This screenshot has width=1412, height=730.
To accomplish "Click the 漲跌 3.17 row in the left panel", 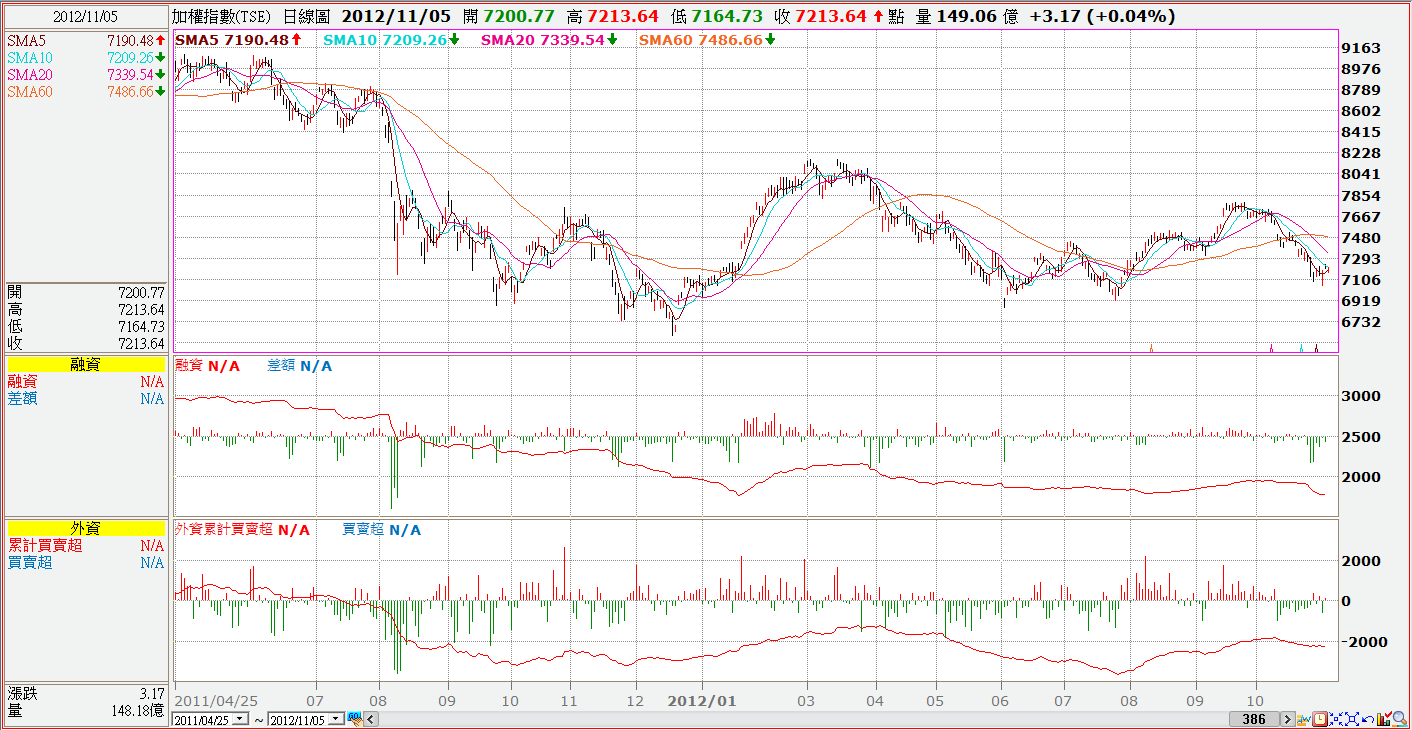I will tap(86, 693).
